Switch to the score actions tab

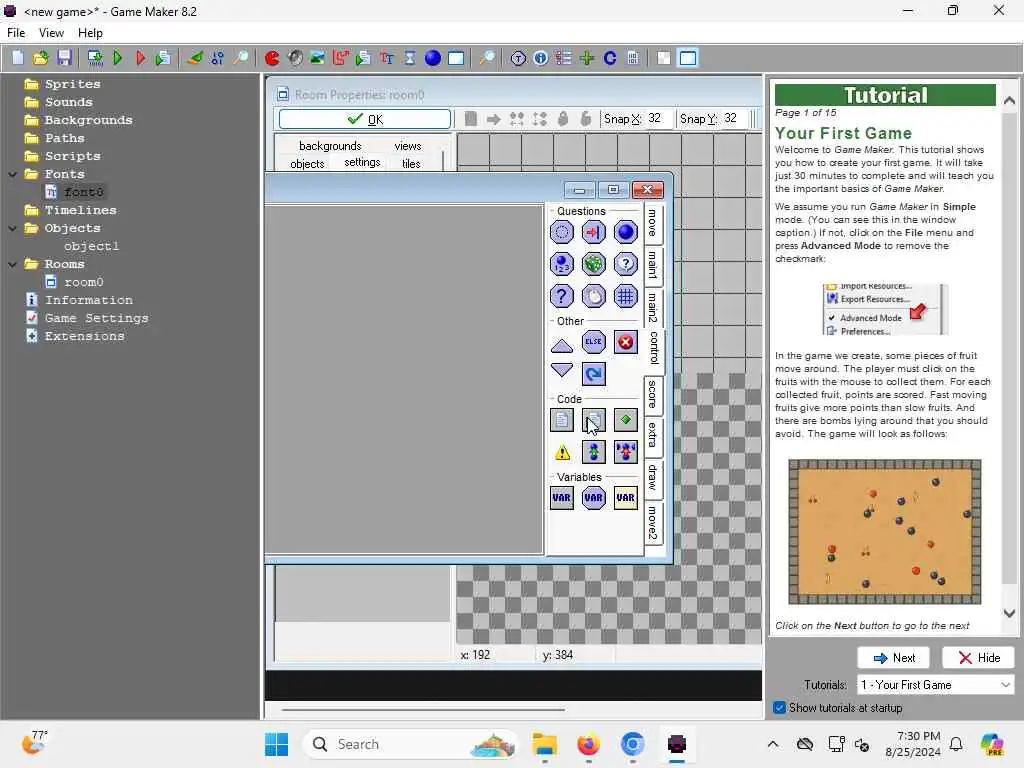pos(653,394)
